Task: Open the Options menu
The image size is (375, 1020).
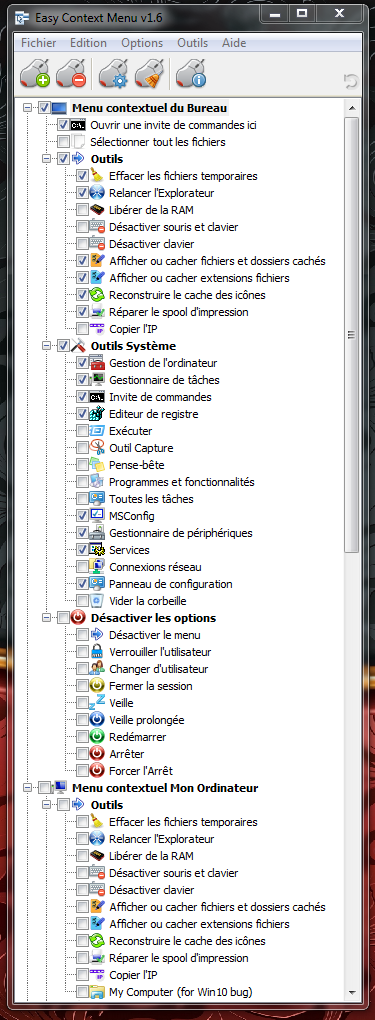Action: (142, 43)
